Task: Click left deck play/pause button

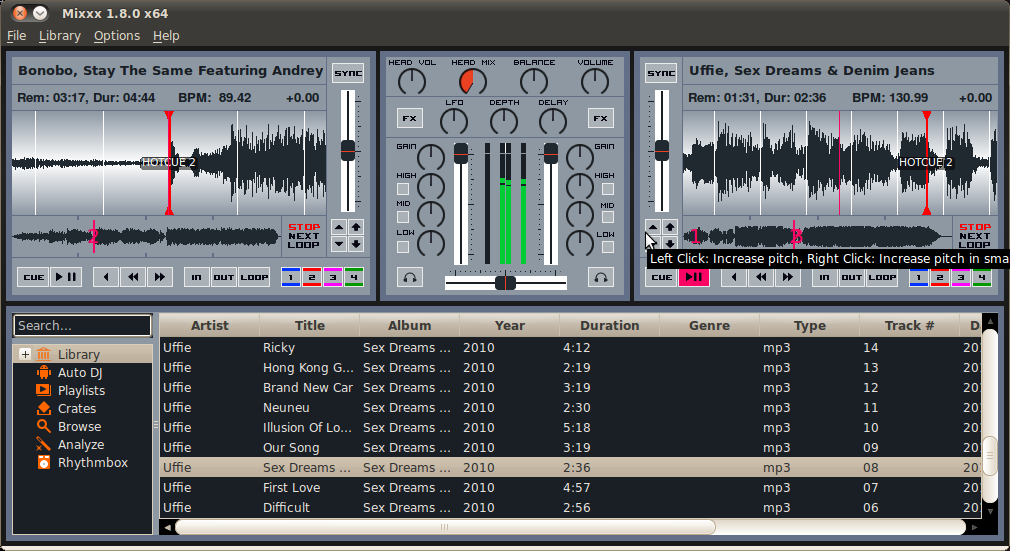Action: point(66,277)
